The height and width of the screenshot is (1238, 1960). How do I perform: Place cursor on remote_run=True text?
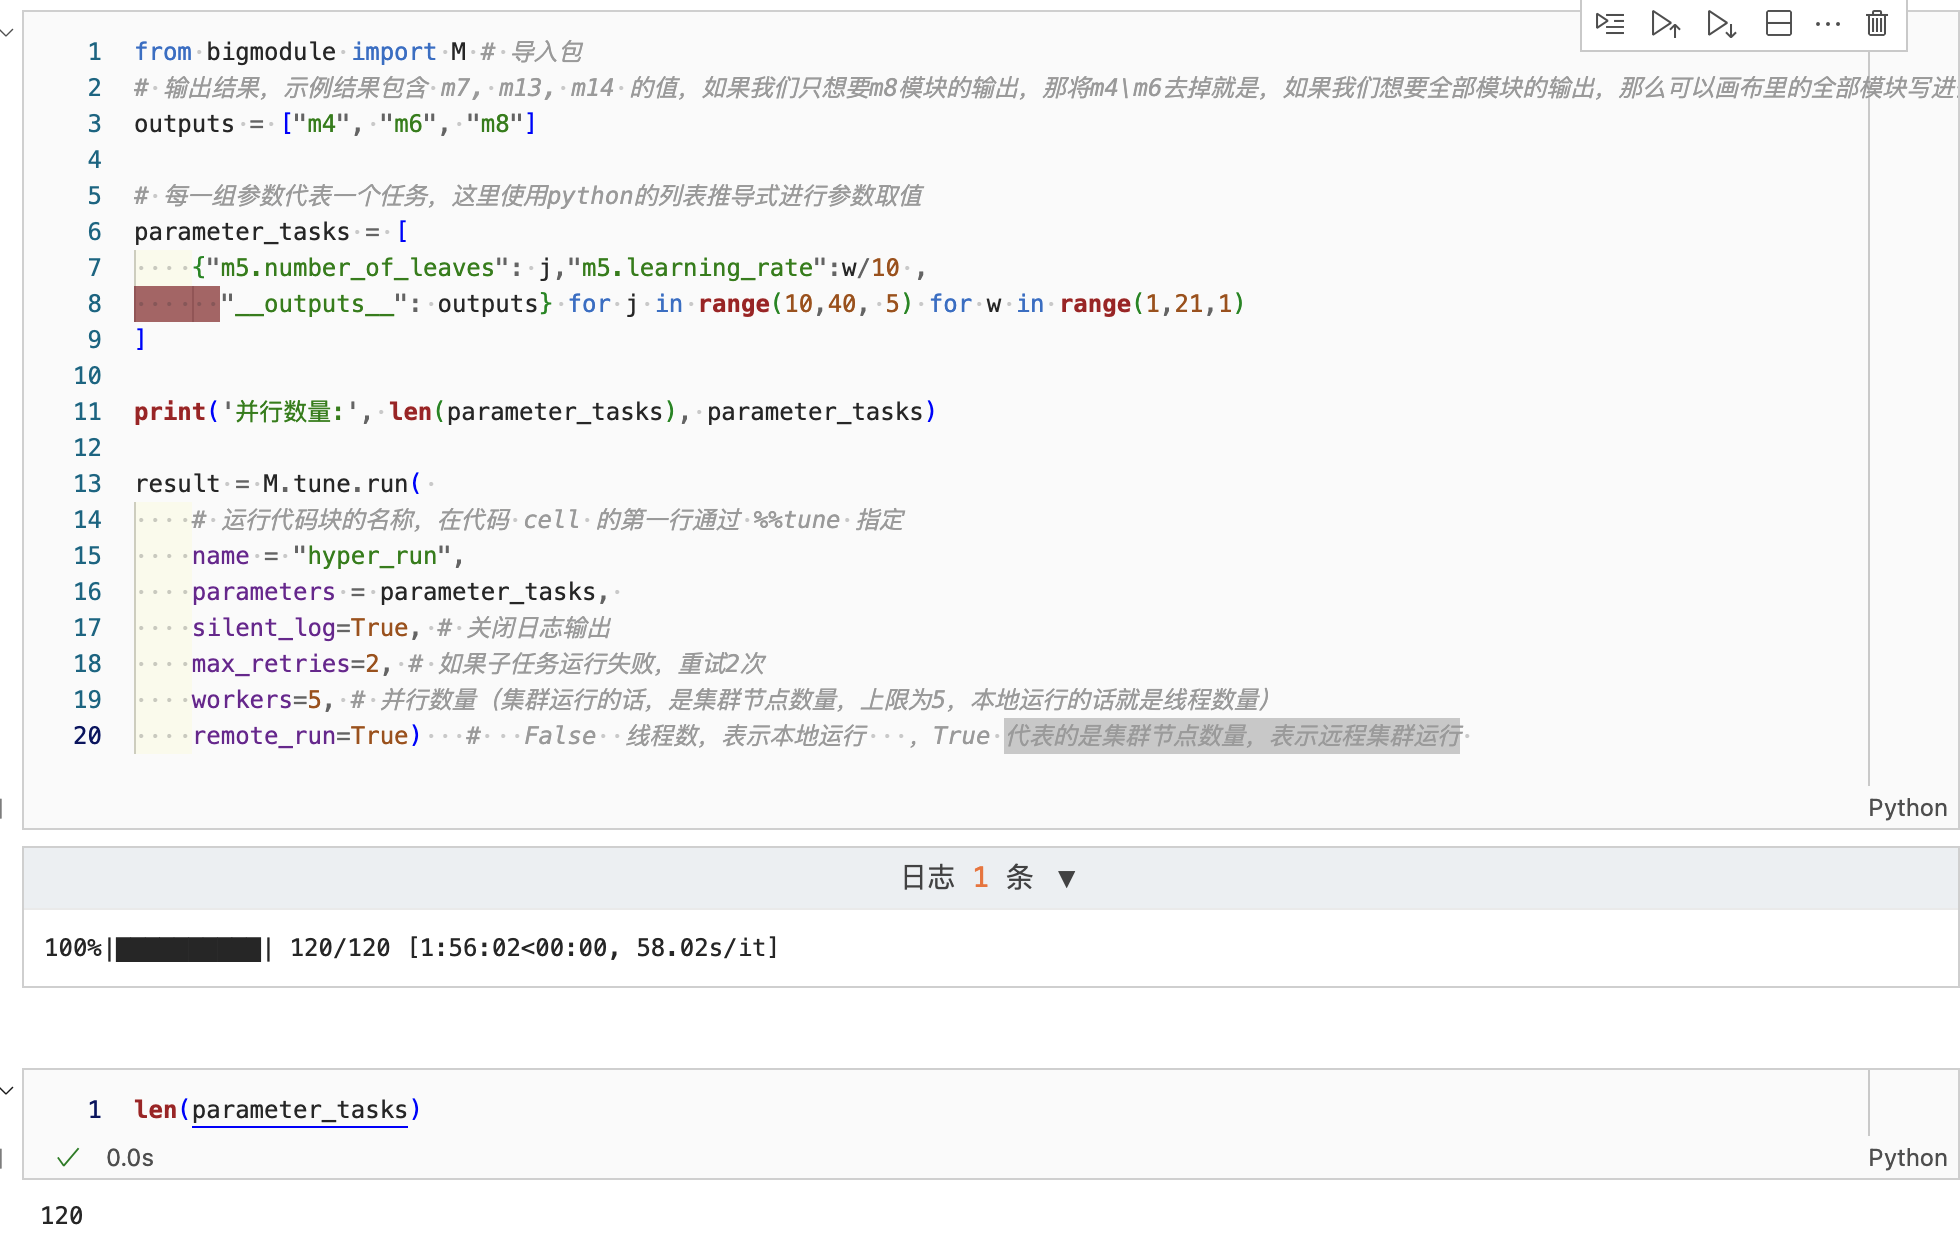(300, 736)
